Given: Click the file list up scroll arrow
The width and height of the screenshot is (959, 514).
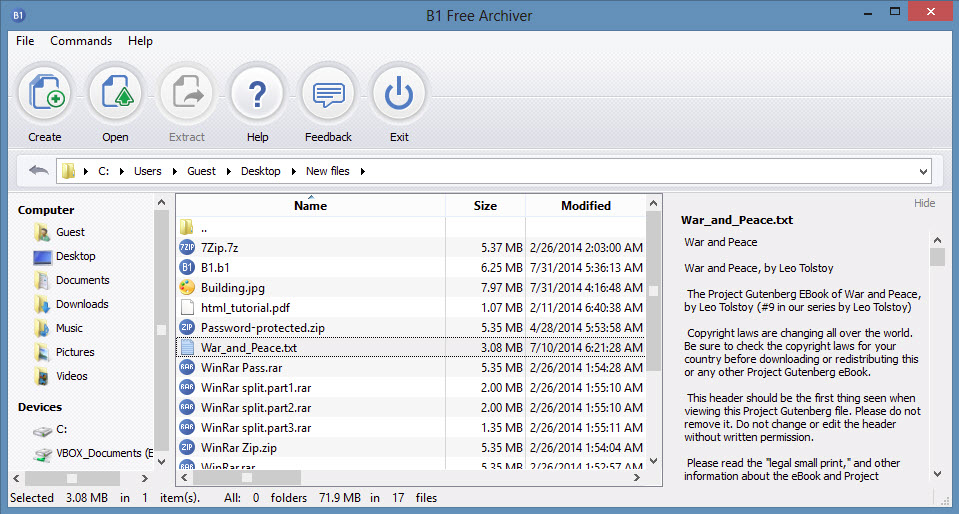Looking at the screenshot, I should pyautogui.click(x=653, y=203).
